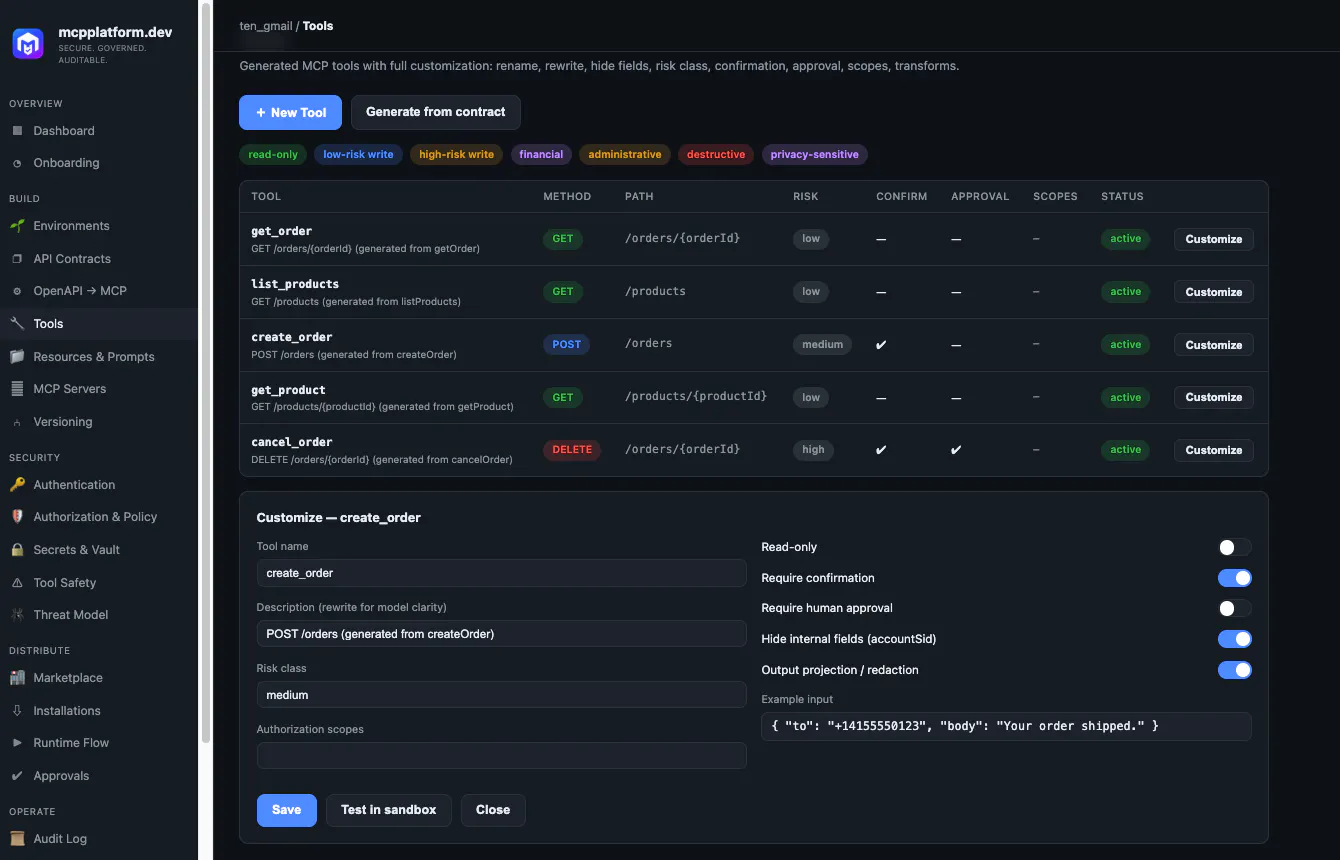Click the Threat Model spider icon
Image resolution: width=1340 pixels, height=860 pixels.
click(17, 615)
